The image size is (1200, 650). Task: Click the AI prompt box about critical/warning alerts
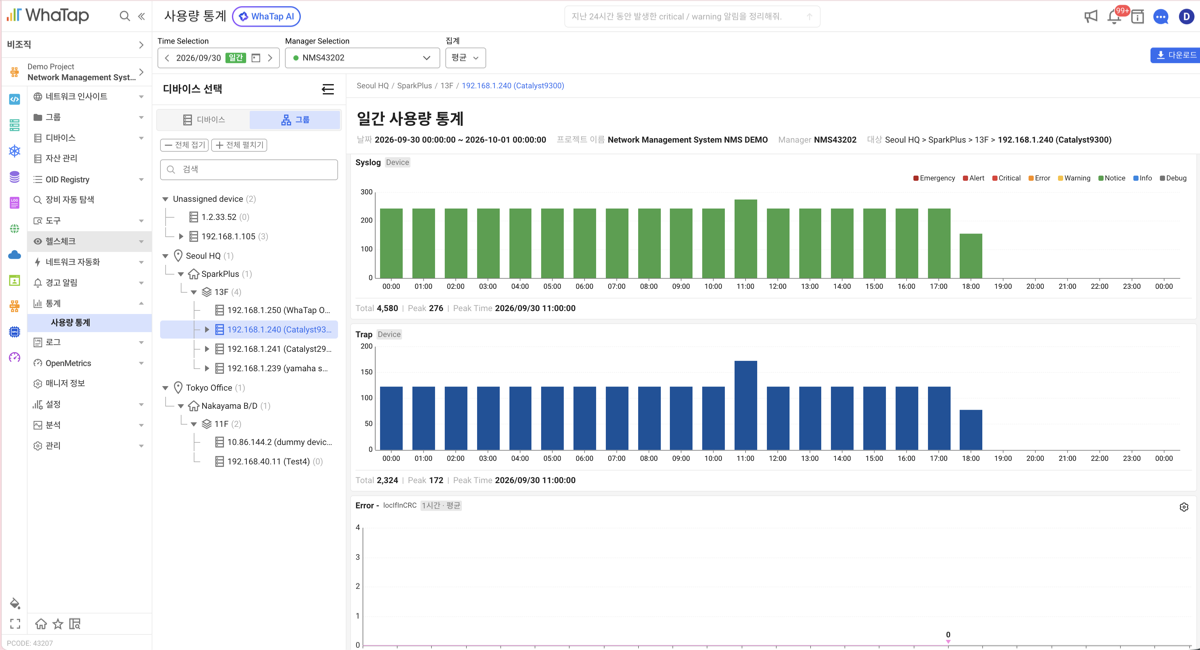(x=692, y=17)
